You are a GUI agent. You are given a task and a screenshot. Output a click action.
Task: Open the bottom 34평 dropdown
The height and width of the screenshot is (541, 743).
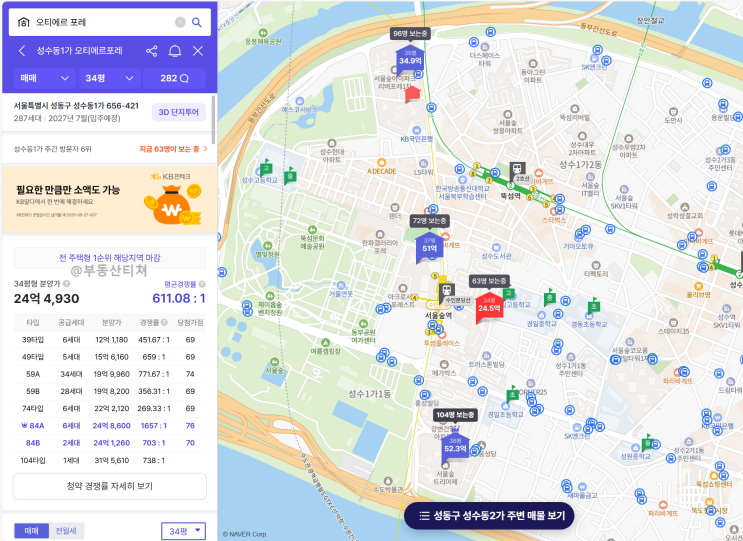click(183, 531)
